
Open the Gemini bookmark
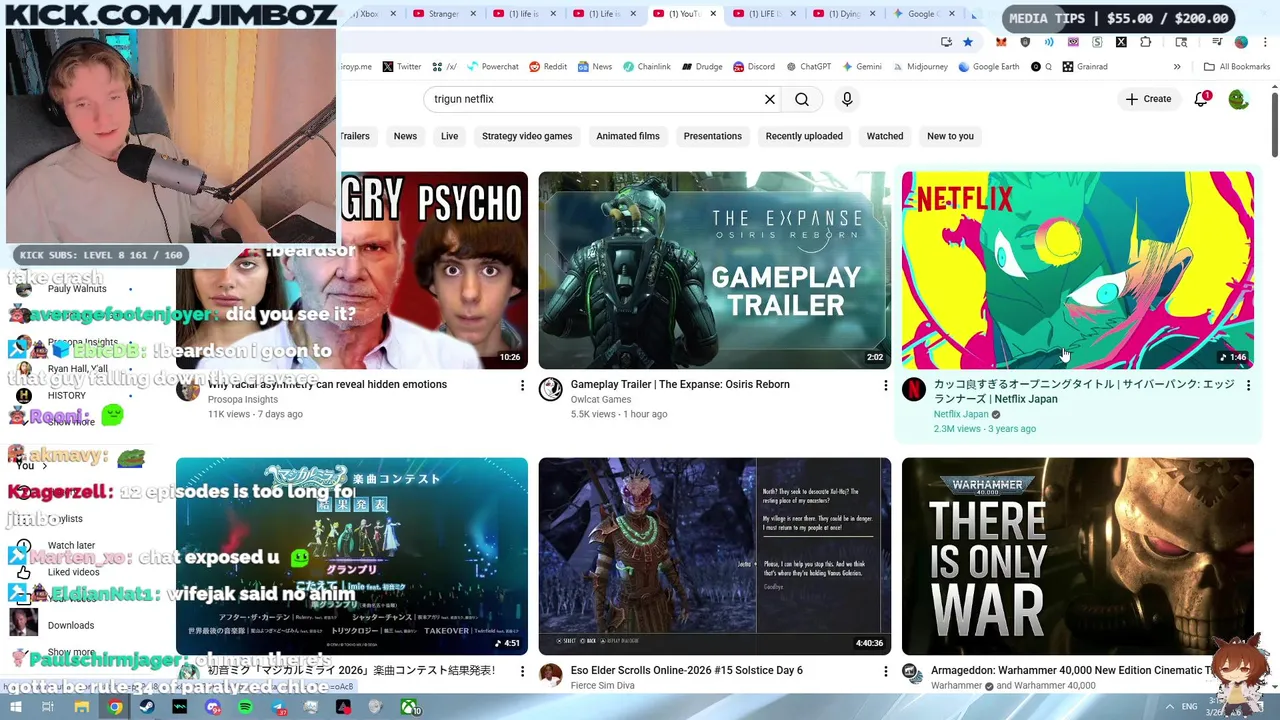862,67
